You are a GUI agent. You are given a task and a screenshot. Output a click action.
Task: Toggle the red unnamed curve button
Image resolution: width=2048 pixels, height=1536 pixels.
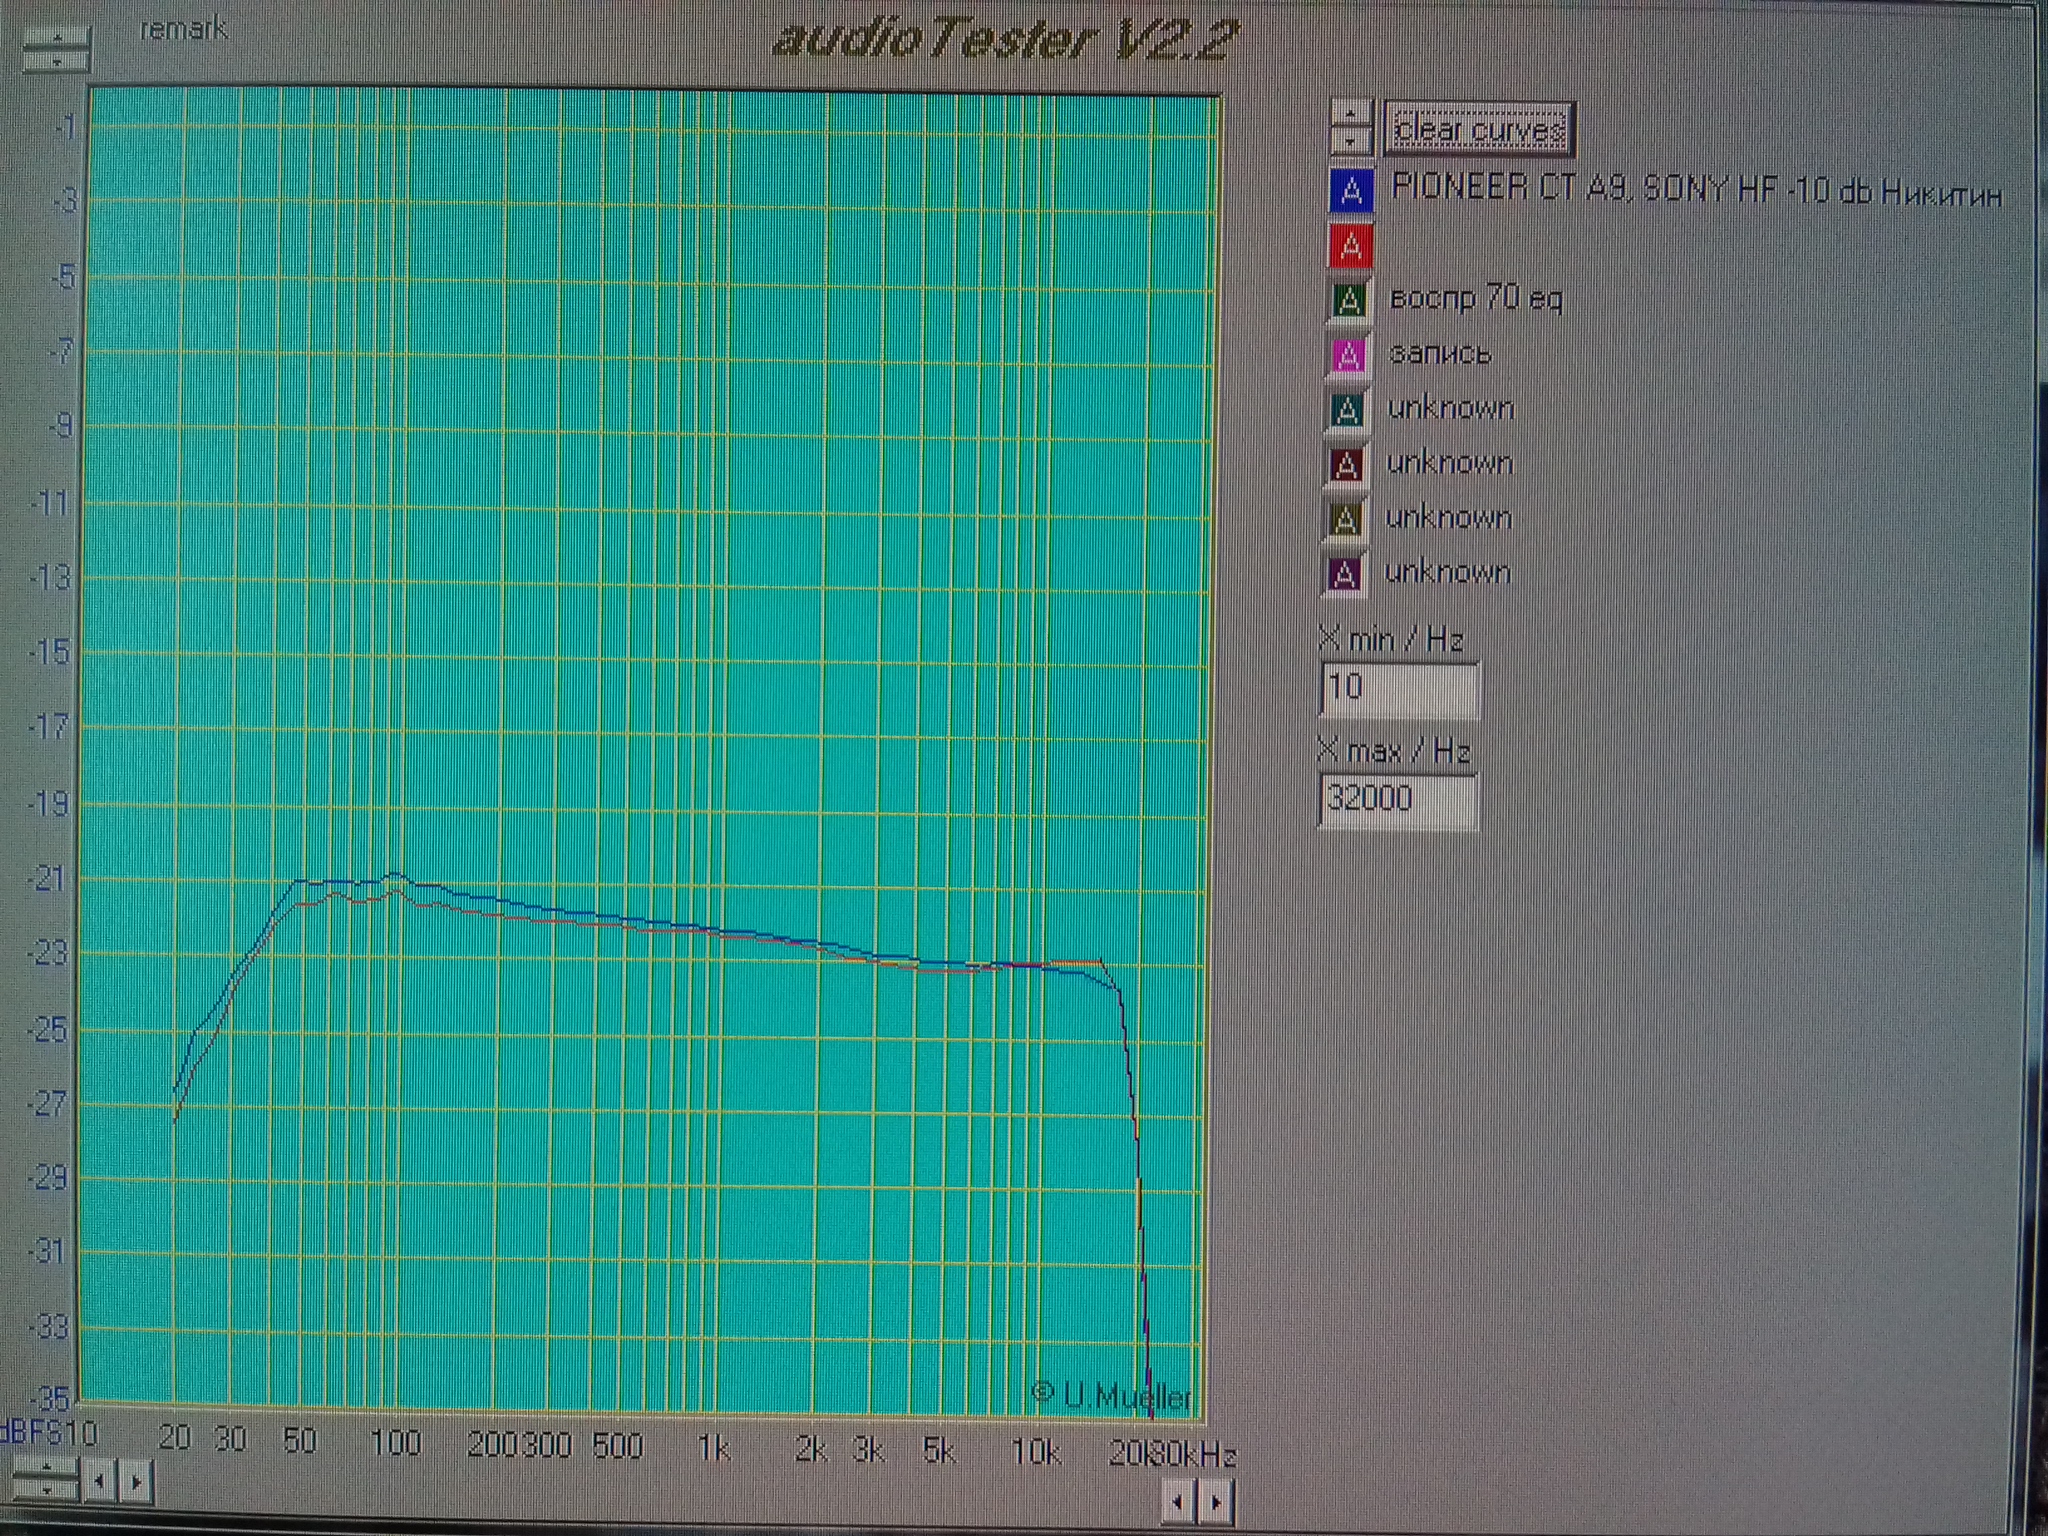tap(1350, 245)
